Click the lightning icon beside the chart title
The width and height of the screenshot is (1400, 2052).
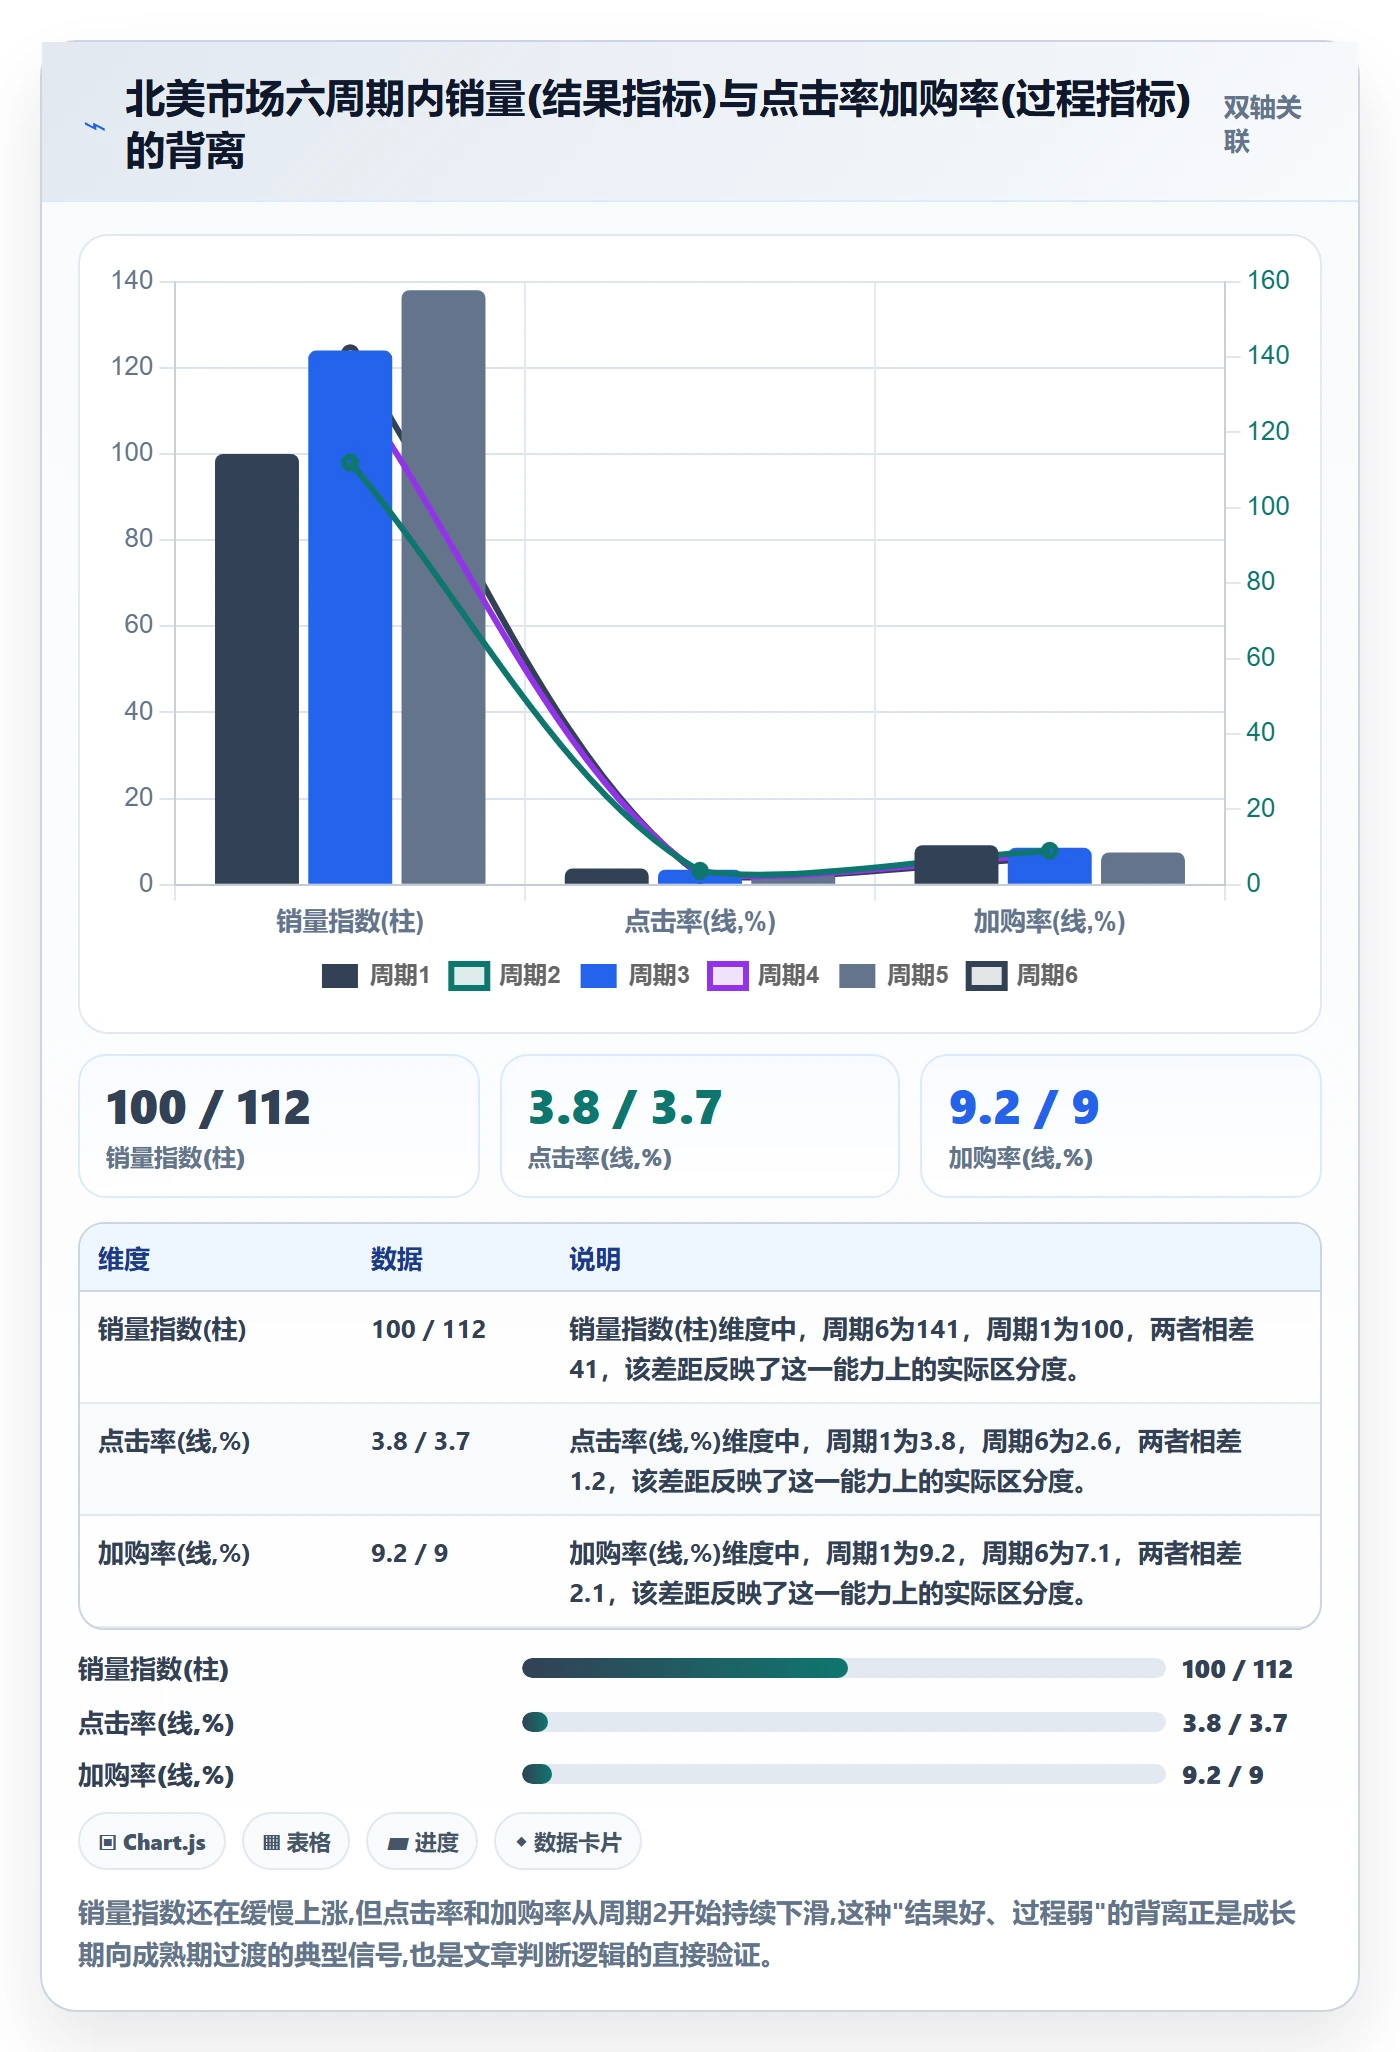pos(95,127)
